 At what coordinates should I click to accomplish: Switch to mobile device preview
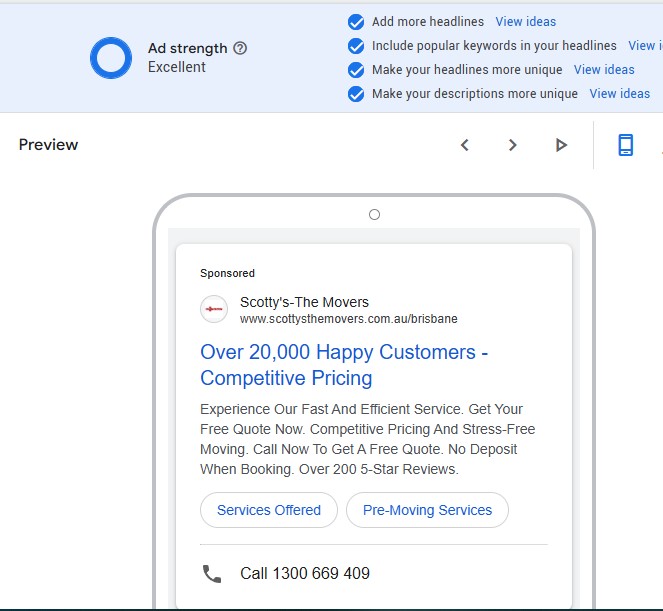pyautogui.click(x=626, y=145)
